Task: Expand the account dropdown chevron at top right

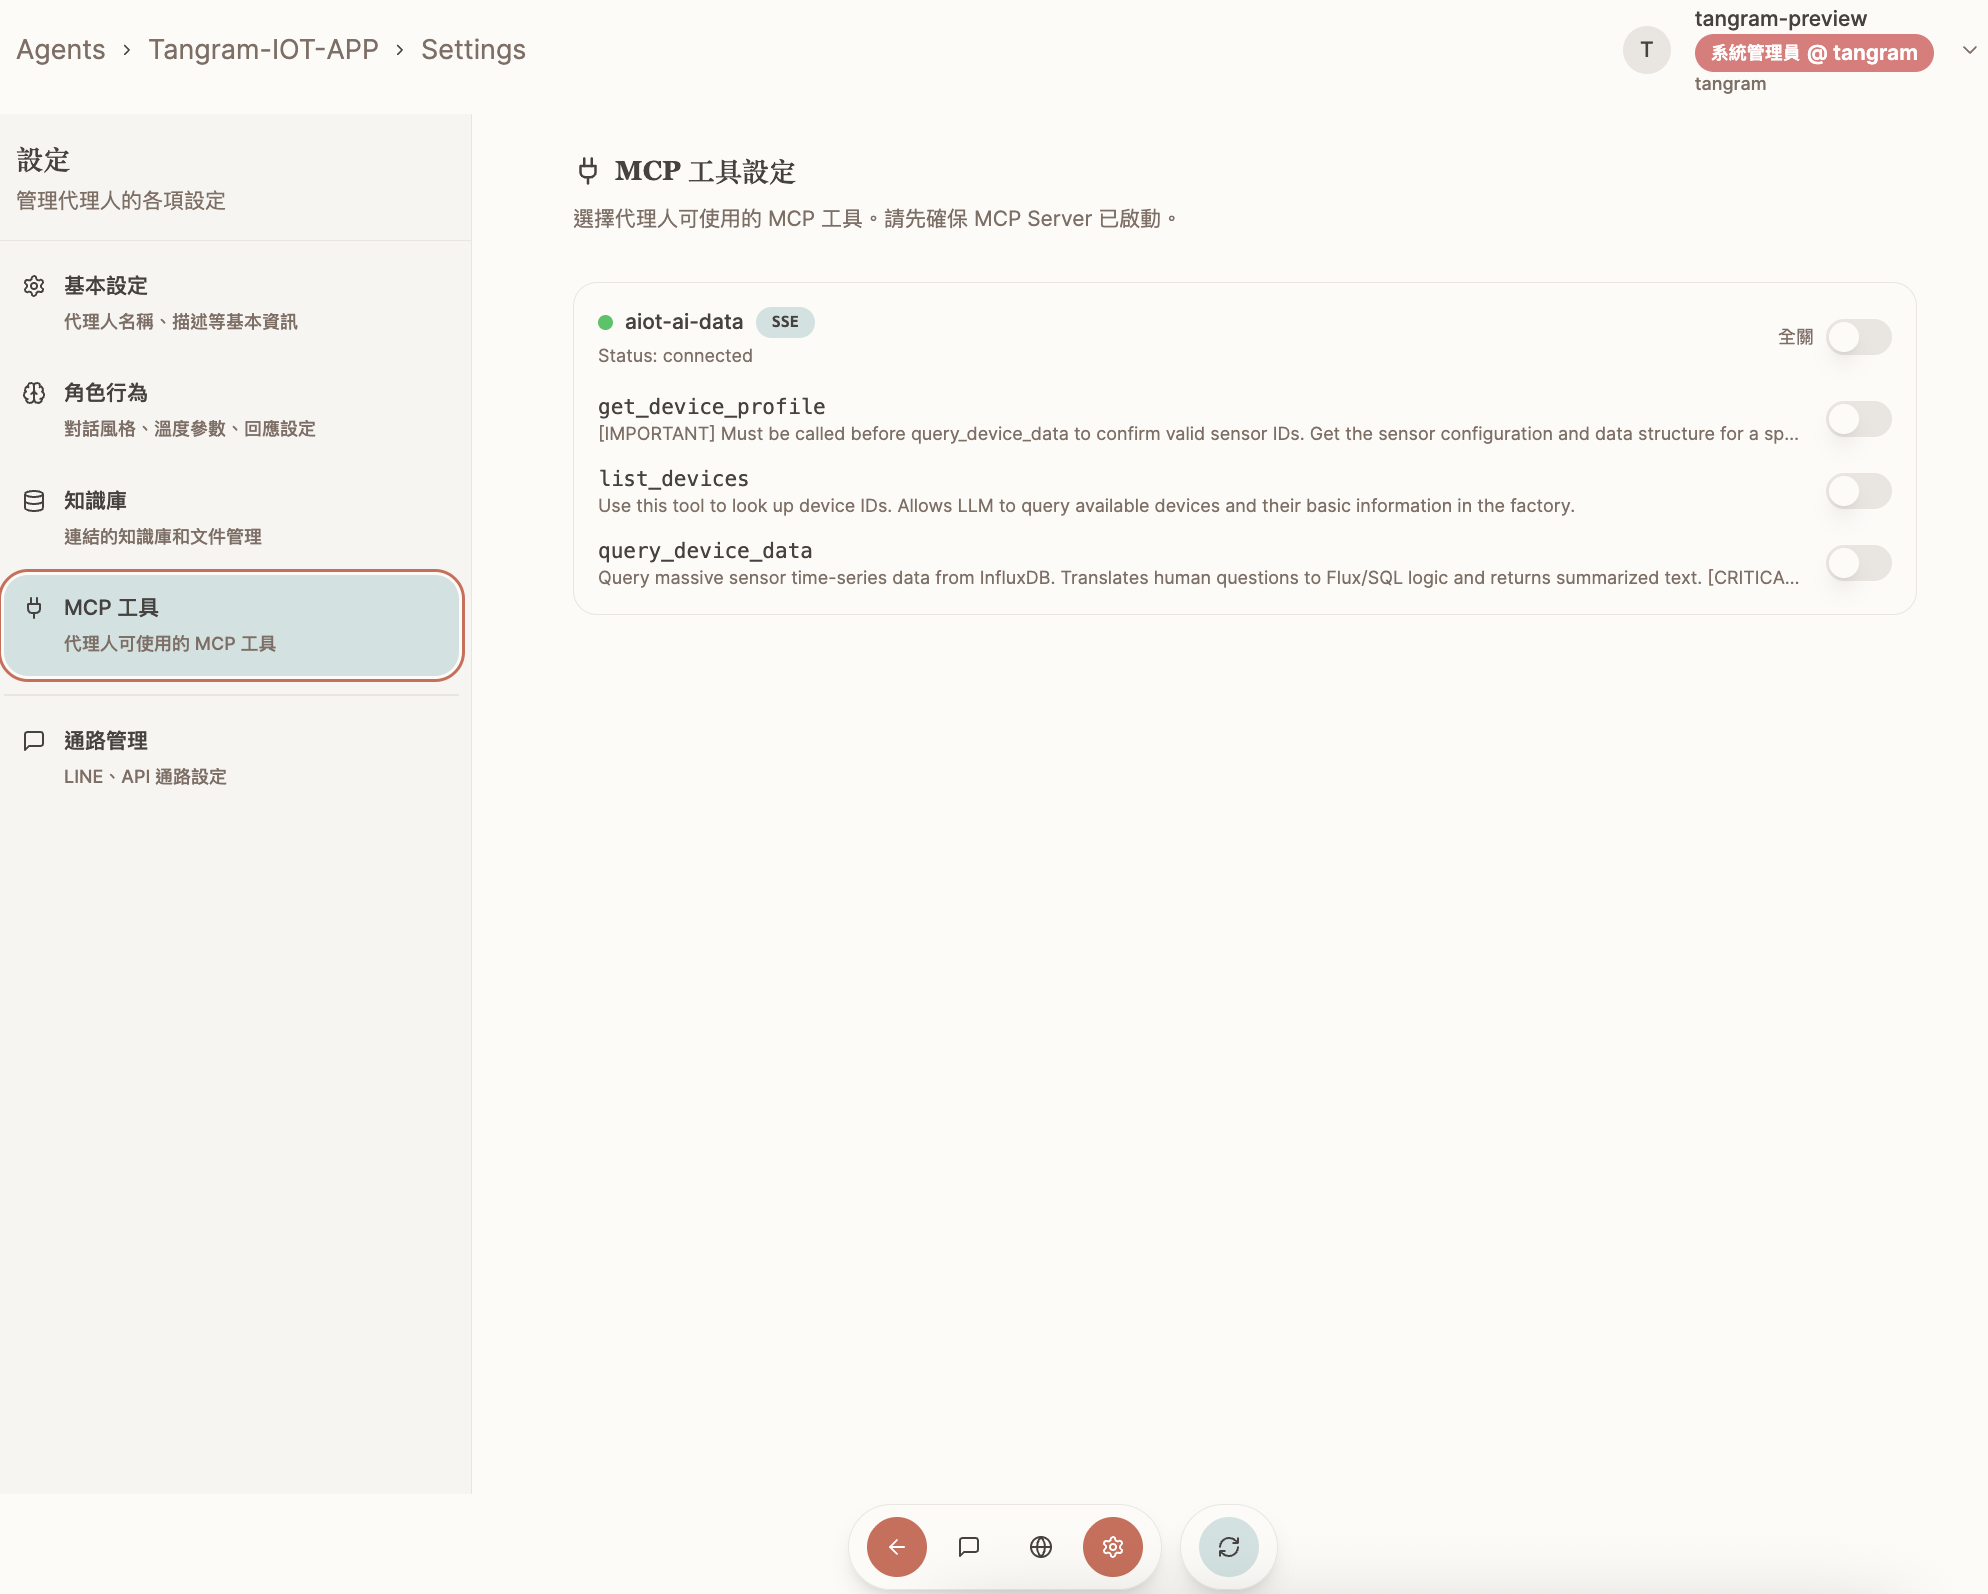Action: [1969, 50]
